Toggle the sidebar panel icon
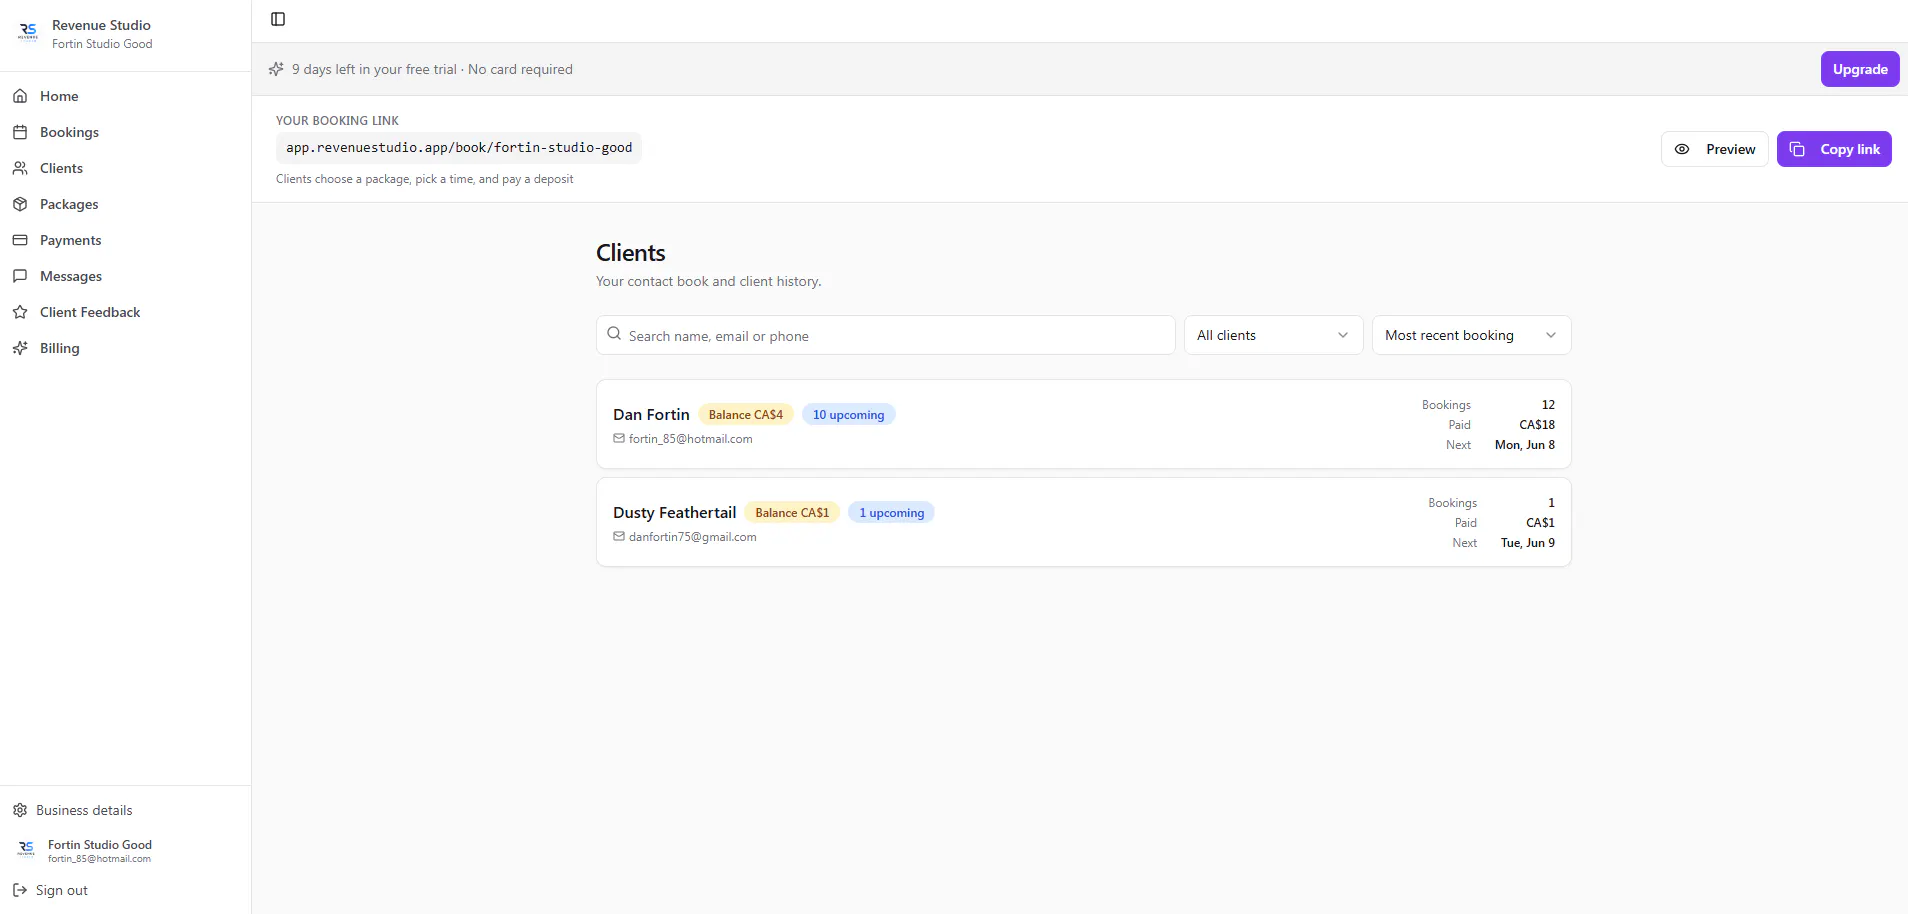This screenshot has height=914, width=1908. (x=278, y=19)
